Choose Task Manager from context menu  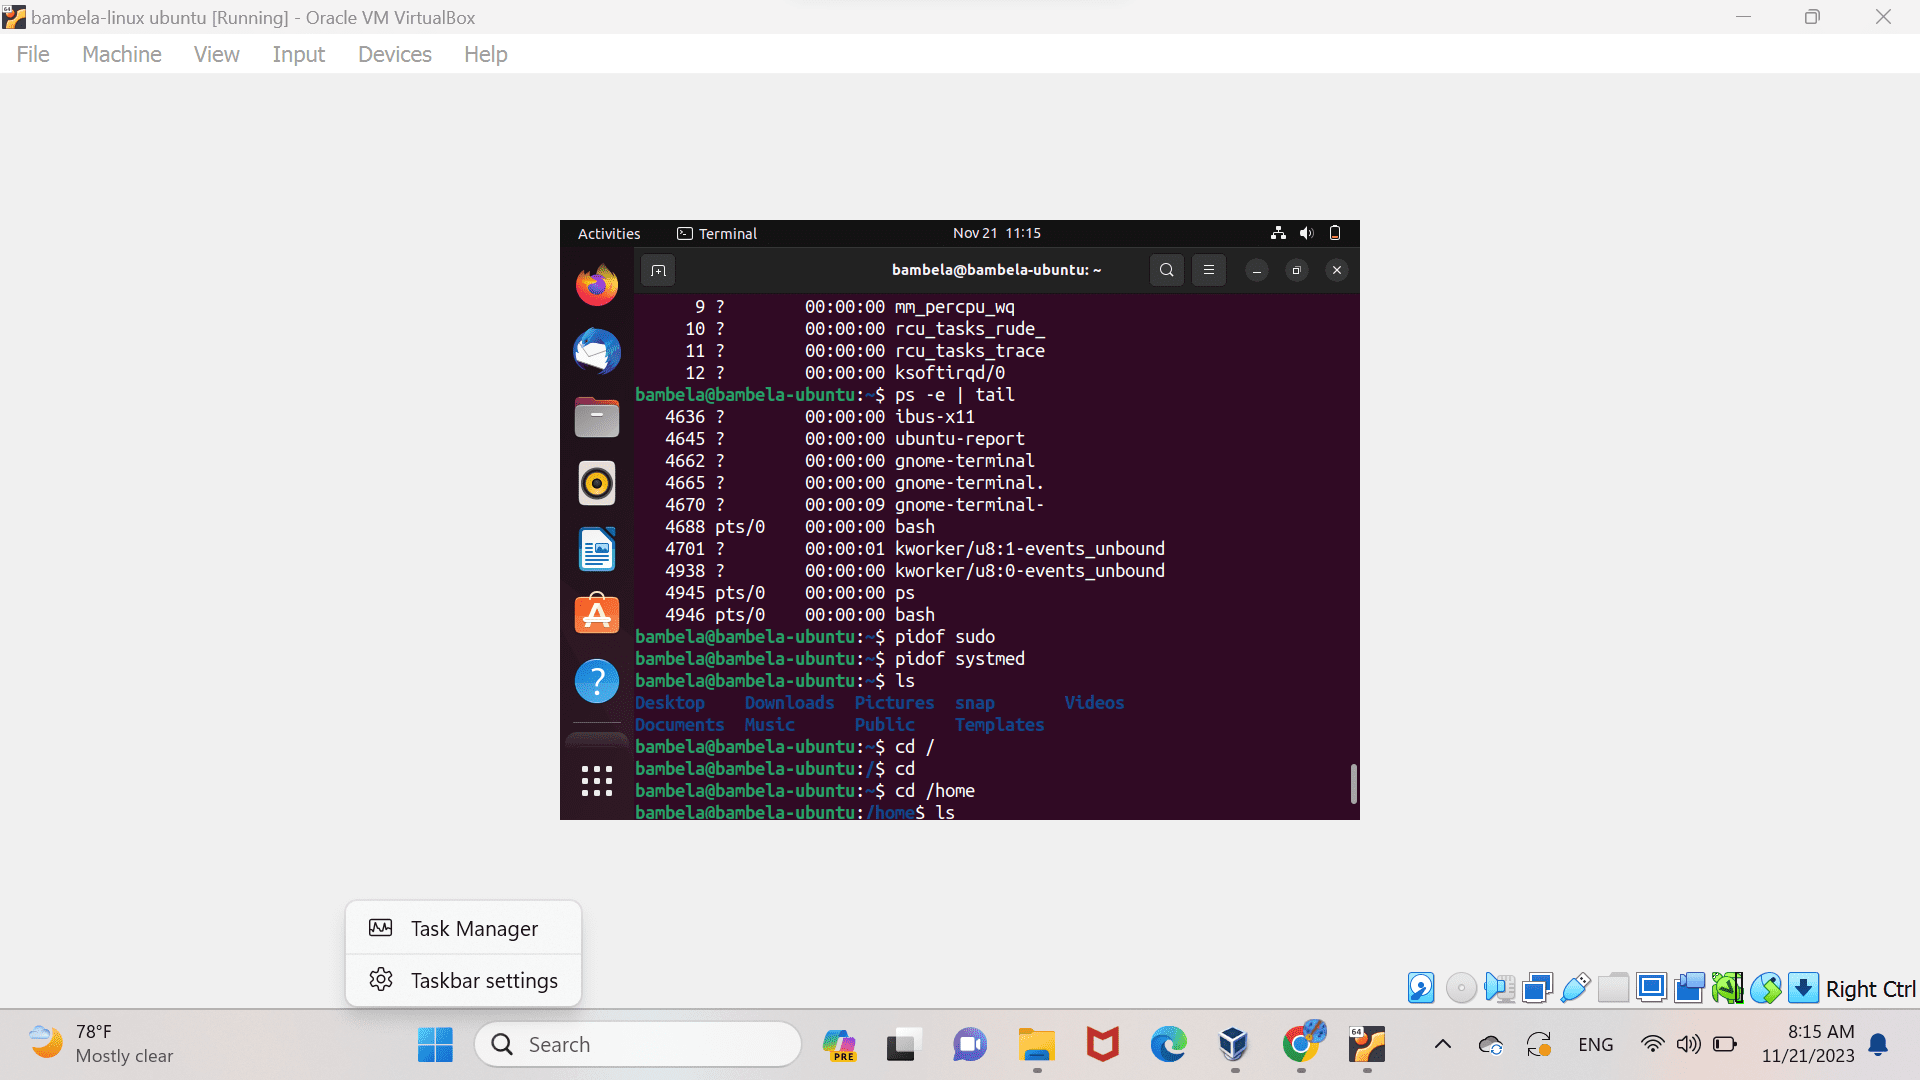pyautogui.click(x=463, y=928)
